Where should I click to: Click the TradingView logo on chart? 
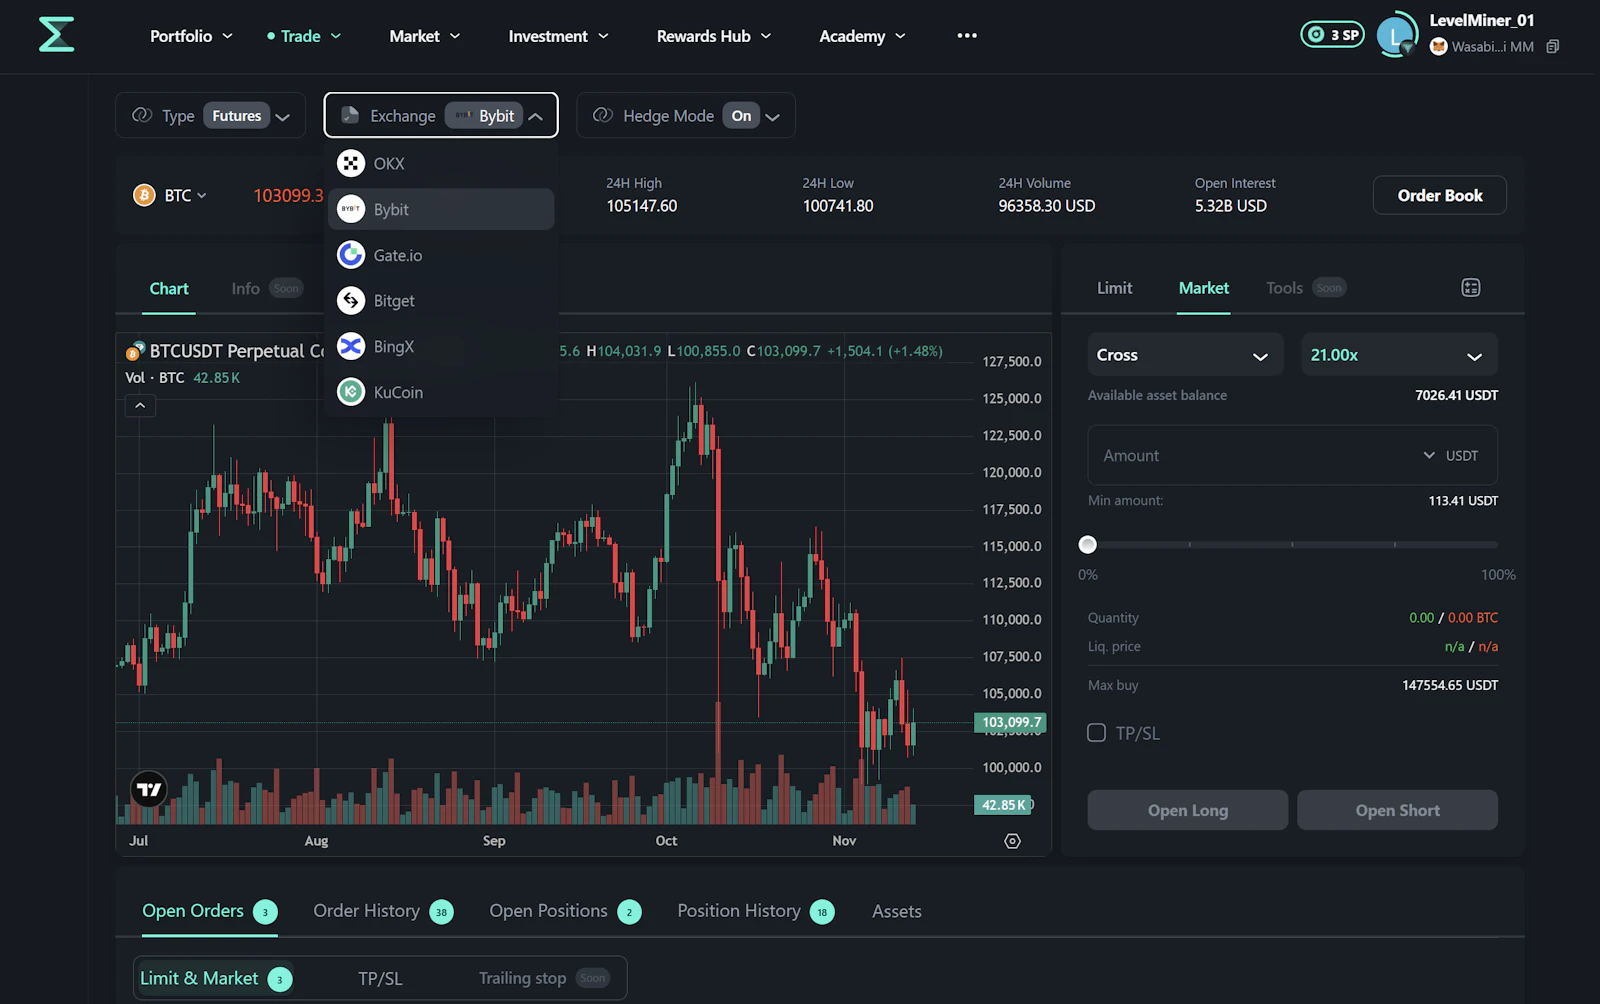[x=149, y=790]
